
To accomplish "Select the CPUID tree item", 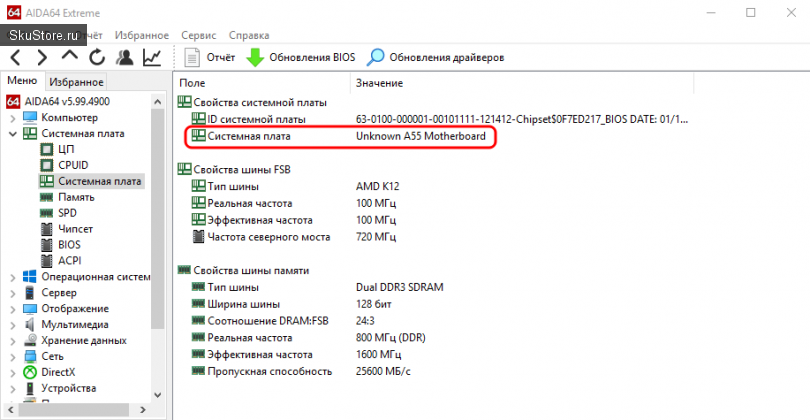I will pos(65,165).
